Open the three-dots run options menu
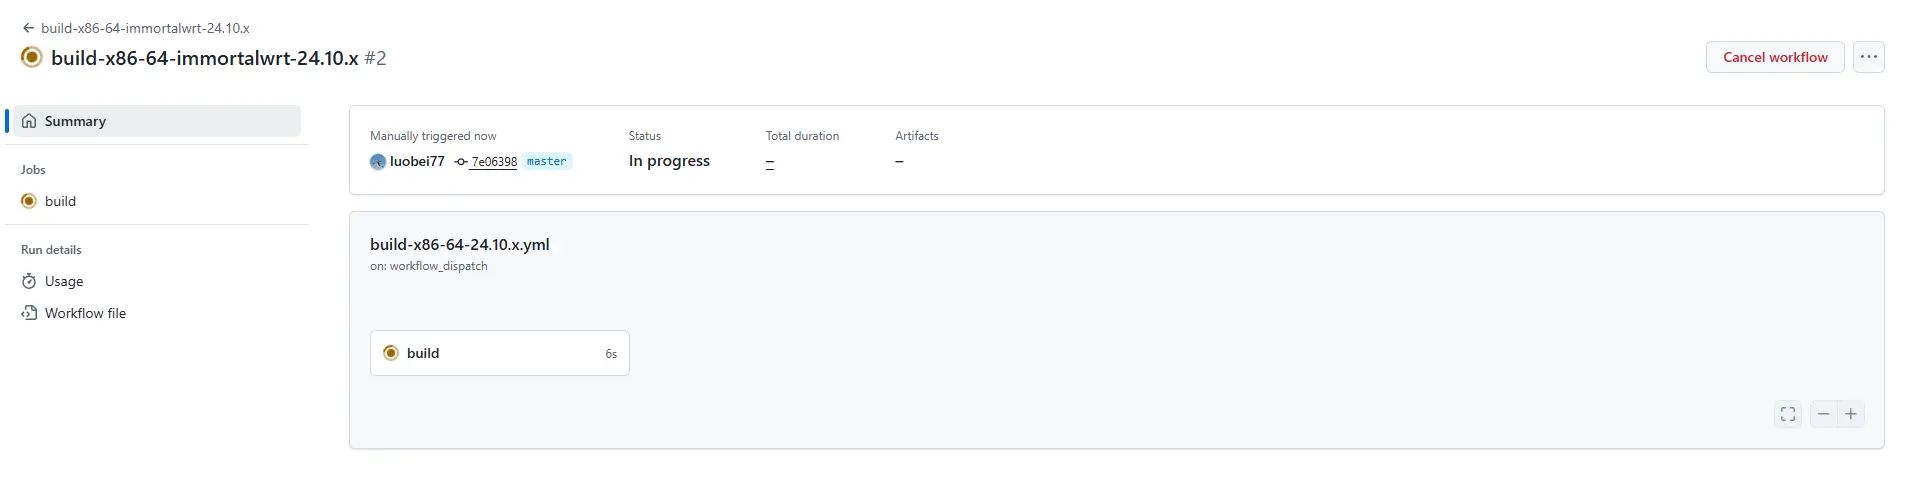 1868,57
